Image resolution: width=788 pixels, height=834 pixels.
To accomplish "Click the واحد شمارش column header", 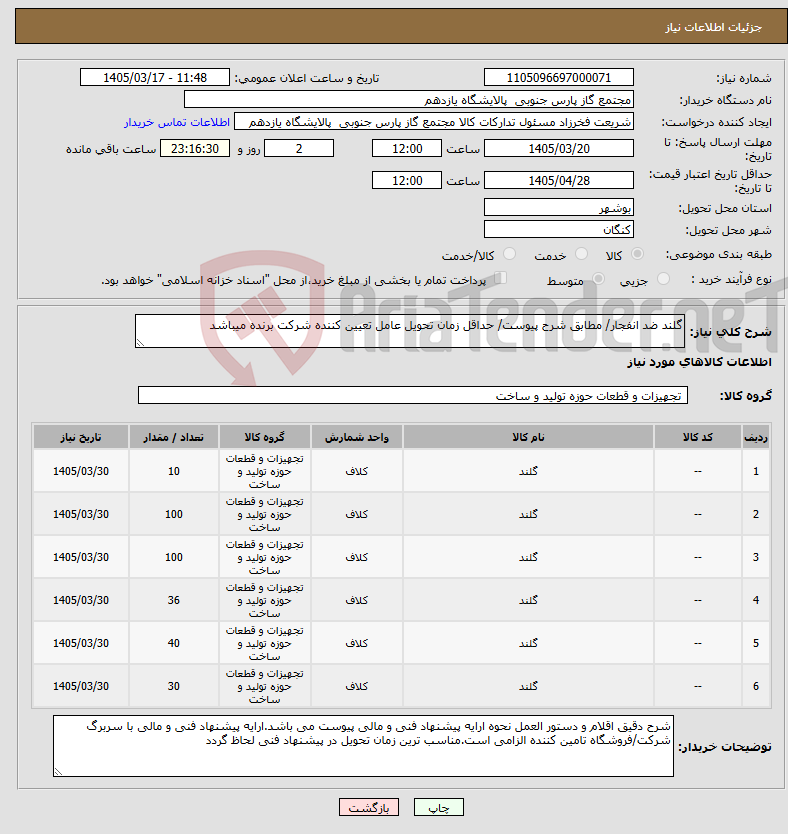I will click(357, 437).
